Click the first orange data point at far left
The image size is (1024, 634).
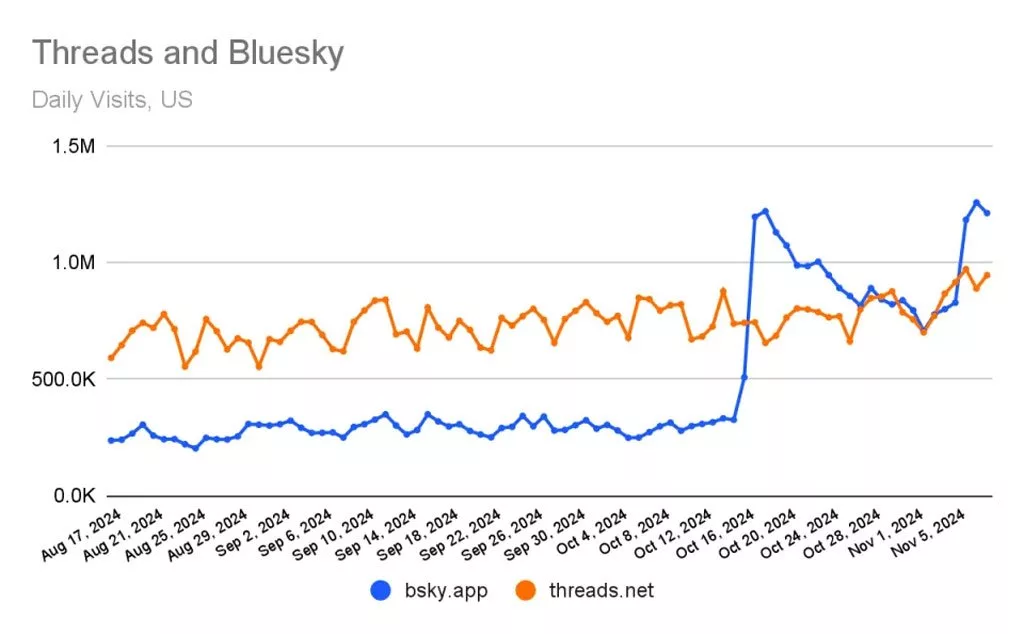111,357
